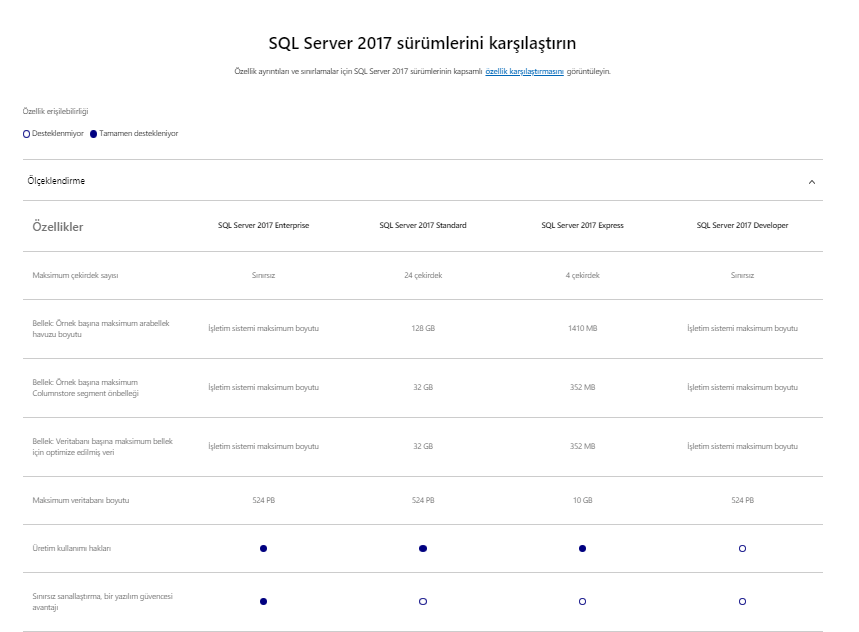The width and height of the screenshot is (859, 632).
Task: Click Developer İşletim sistemi maksimum boyutu in Columnstore row
Action: [x=742, y=387]
